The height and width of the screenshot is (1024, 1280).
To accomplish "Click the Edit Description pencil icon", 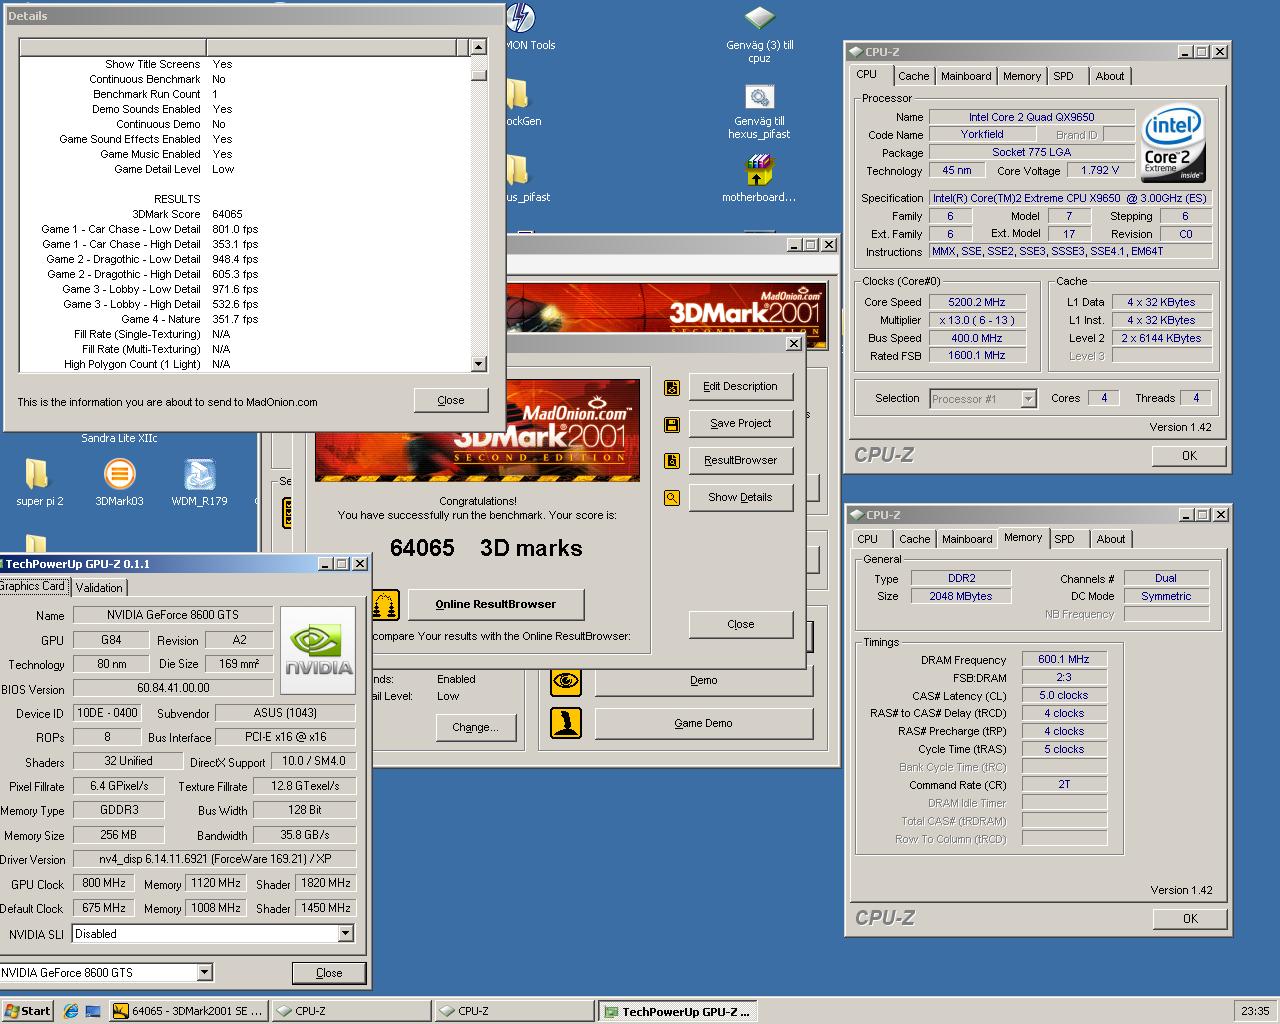I will click(672, 387).
